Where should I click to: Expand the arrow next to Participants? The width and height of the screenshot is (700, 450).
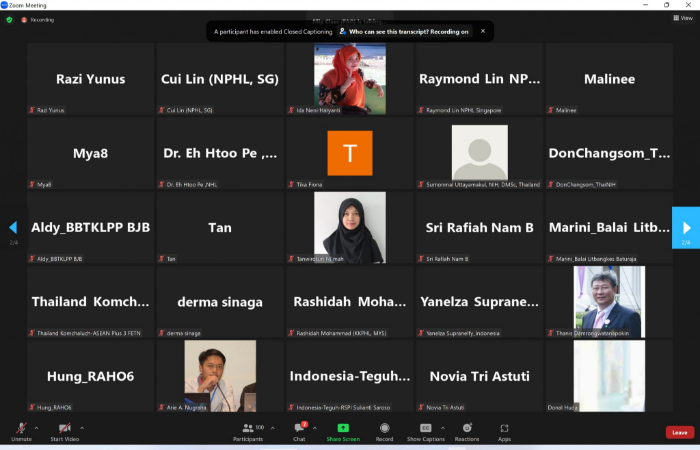[269, 427]
